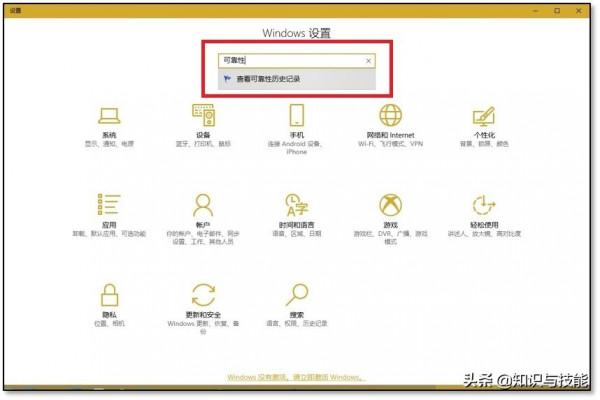Open the Time & Language (时间和语言) icon
The height and width of the screenshot is (400, 600).
297,205
